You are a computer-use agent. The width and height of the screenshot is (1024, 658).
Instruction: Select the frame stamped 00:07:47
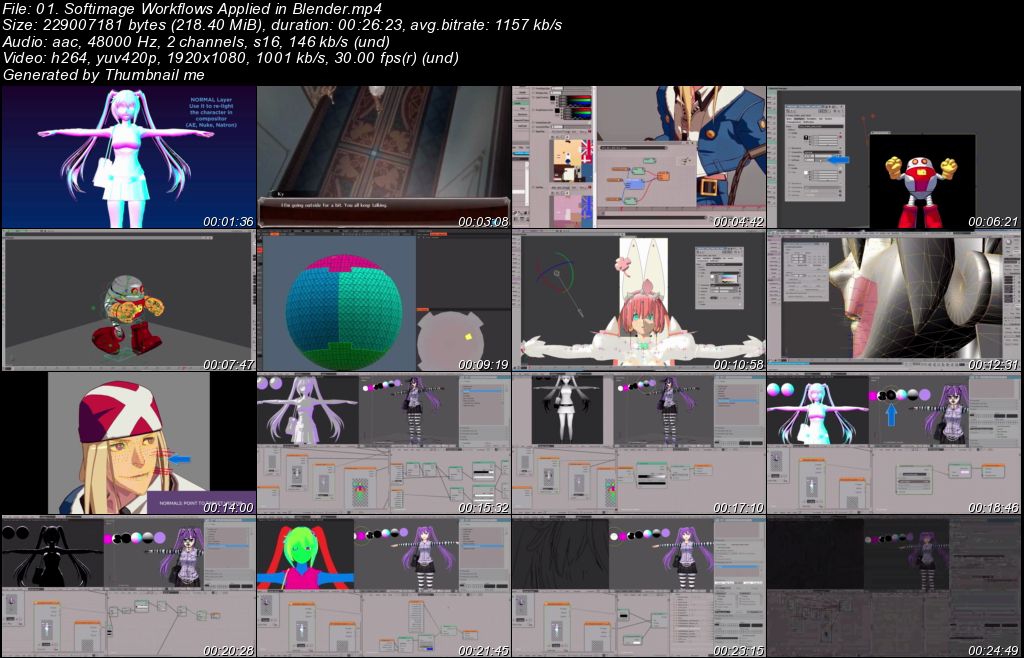(129, 300)
